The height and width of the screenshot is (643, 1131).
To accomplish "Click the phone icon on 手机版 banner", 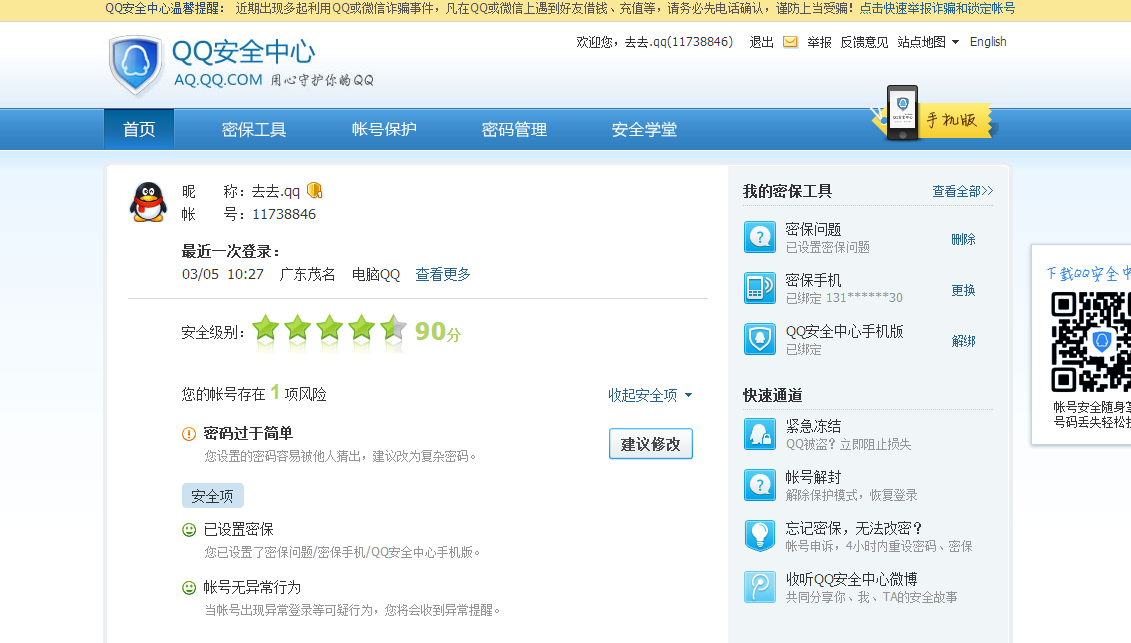I will pos(902,113).
